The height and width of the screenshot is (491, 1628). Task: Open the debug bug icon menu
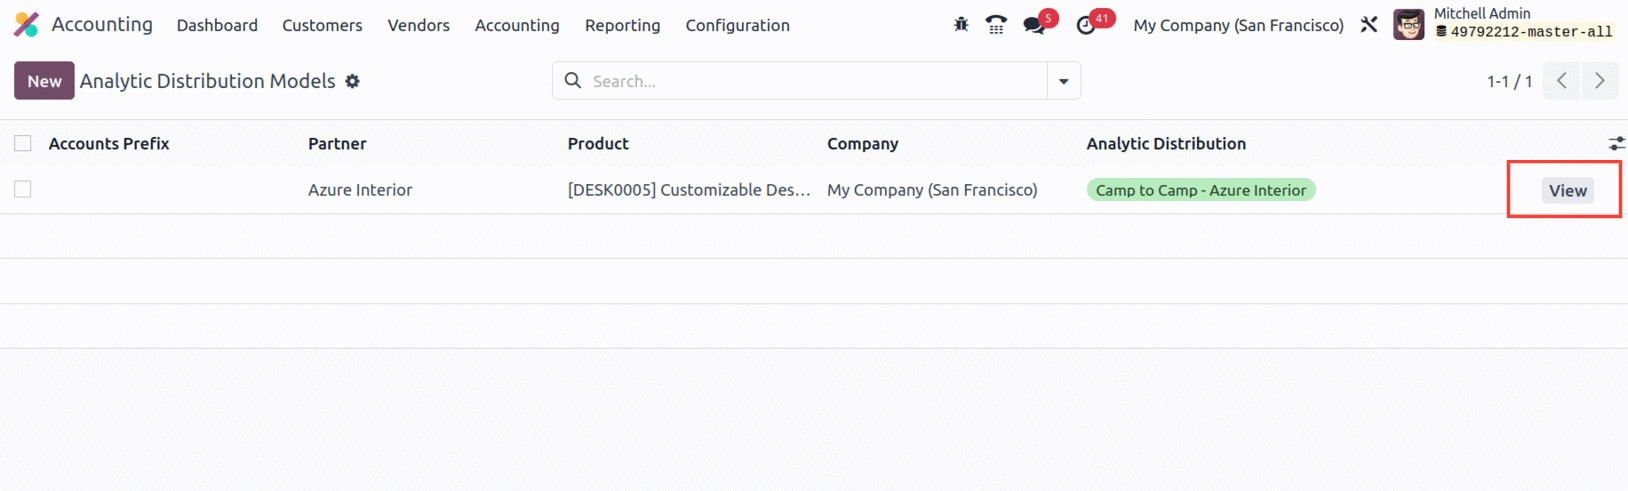(961, 25)
